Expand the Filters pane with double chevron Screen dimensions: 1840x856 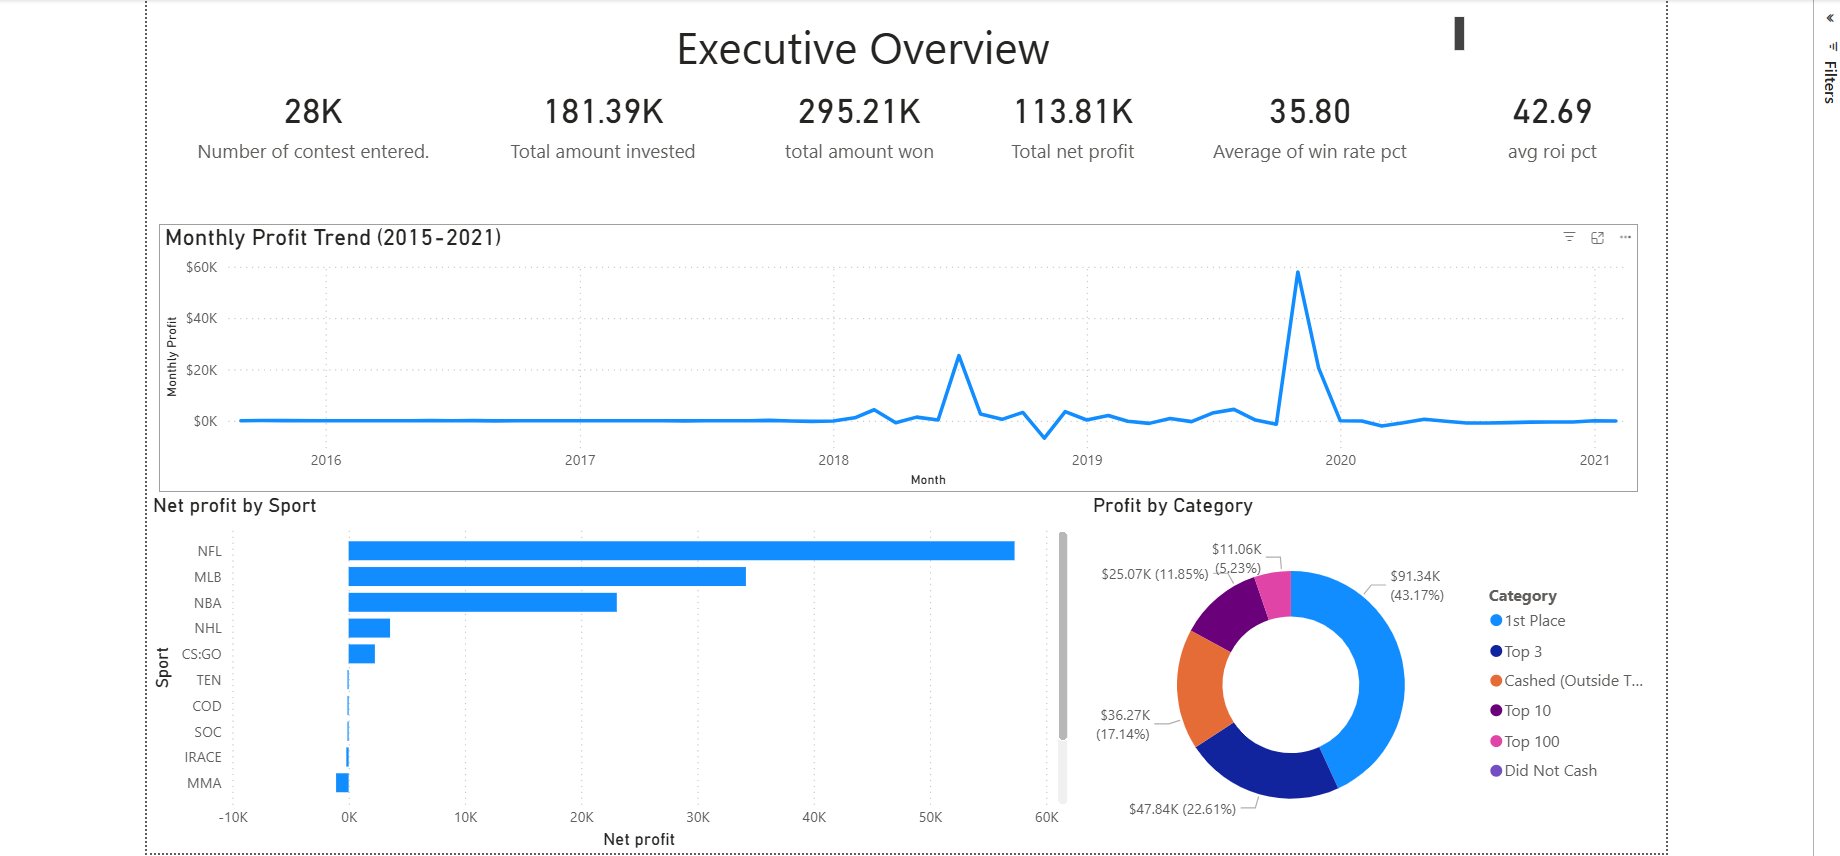tap(1831, 18)
